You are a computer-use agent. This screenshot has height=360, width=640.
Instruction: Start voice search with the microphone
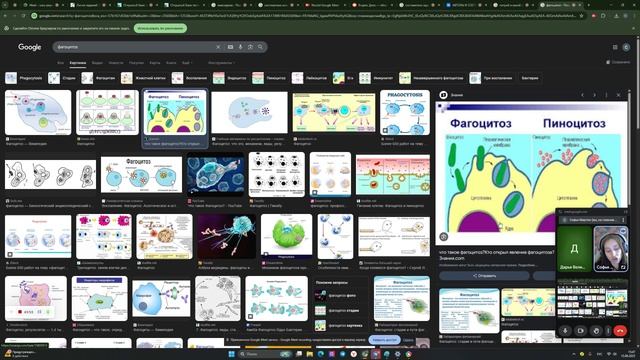[240, 47]
